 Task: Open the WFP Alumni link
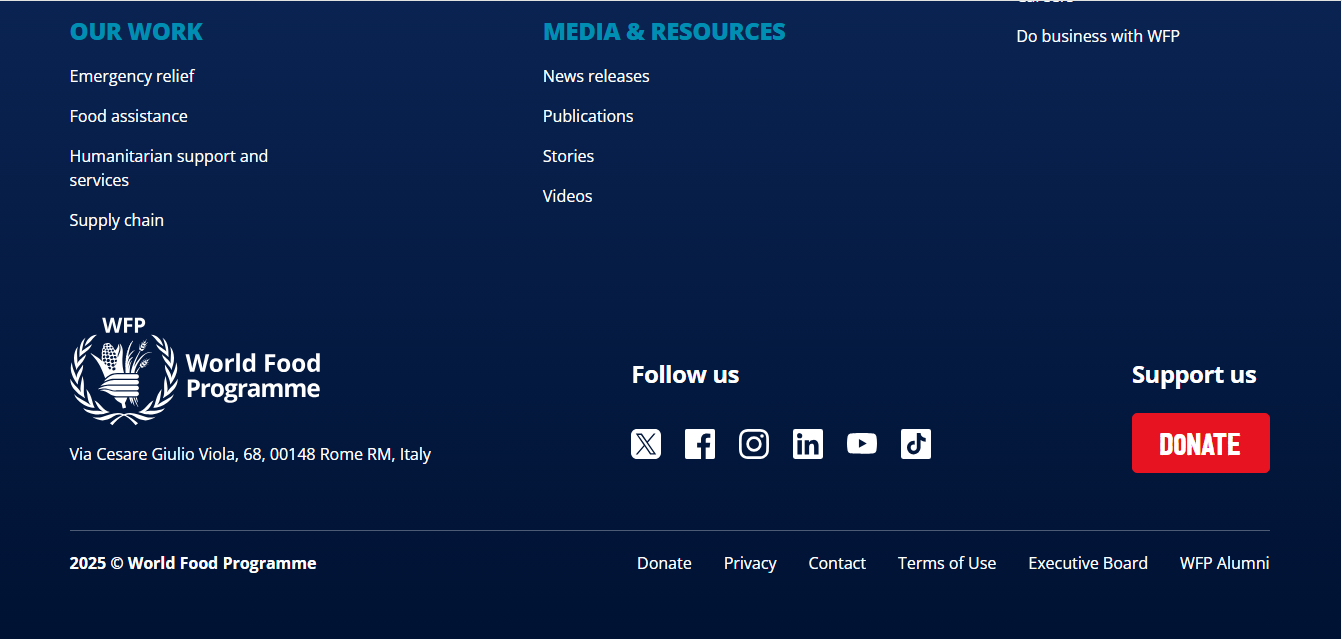(x=1224, y=563)
